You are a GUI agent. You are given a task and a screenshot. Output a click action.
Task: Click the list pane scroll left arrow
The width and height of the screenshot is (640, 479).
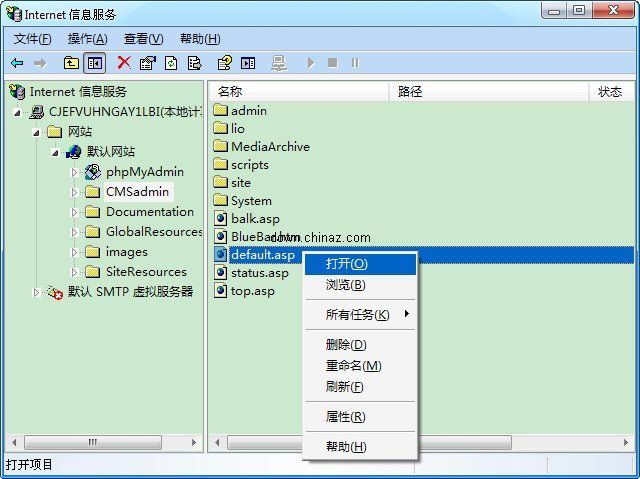tap(217, 443)
